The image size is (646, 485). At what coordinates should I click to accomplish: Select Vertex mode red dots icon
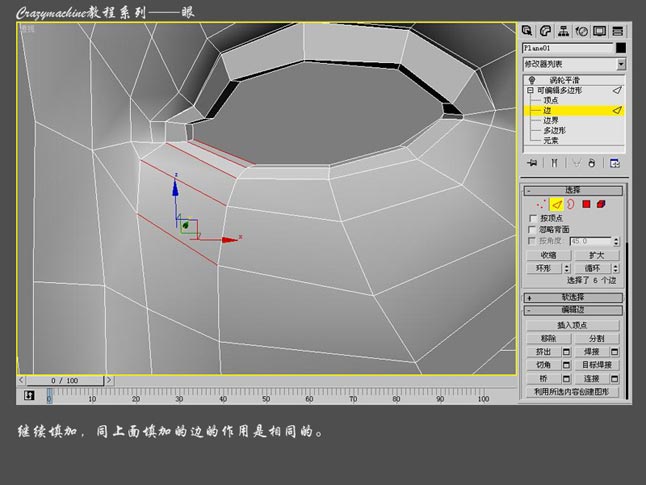click(x=541, y=204)
